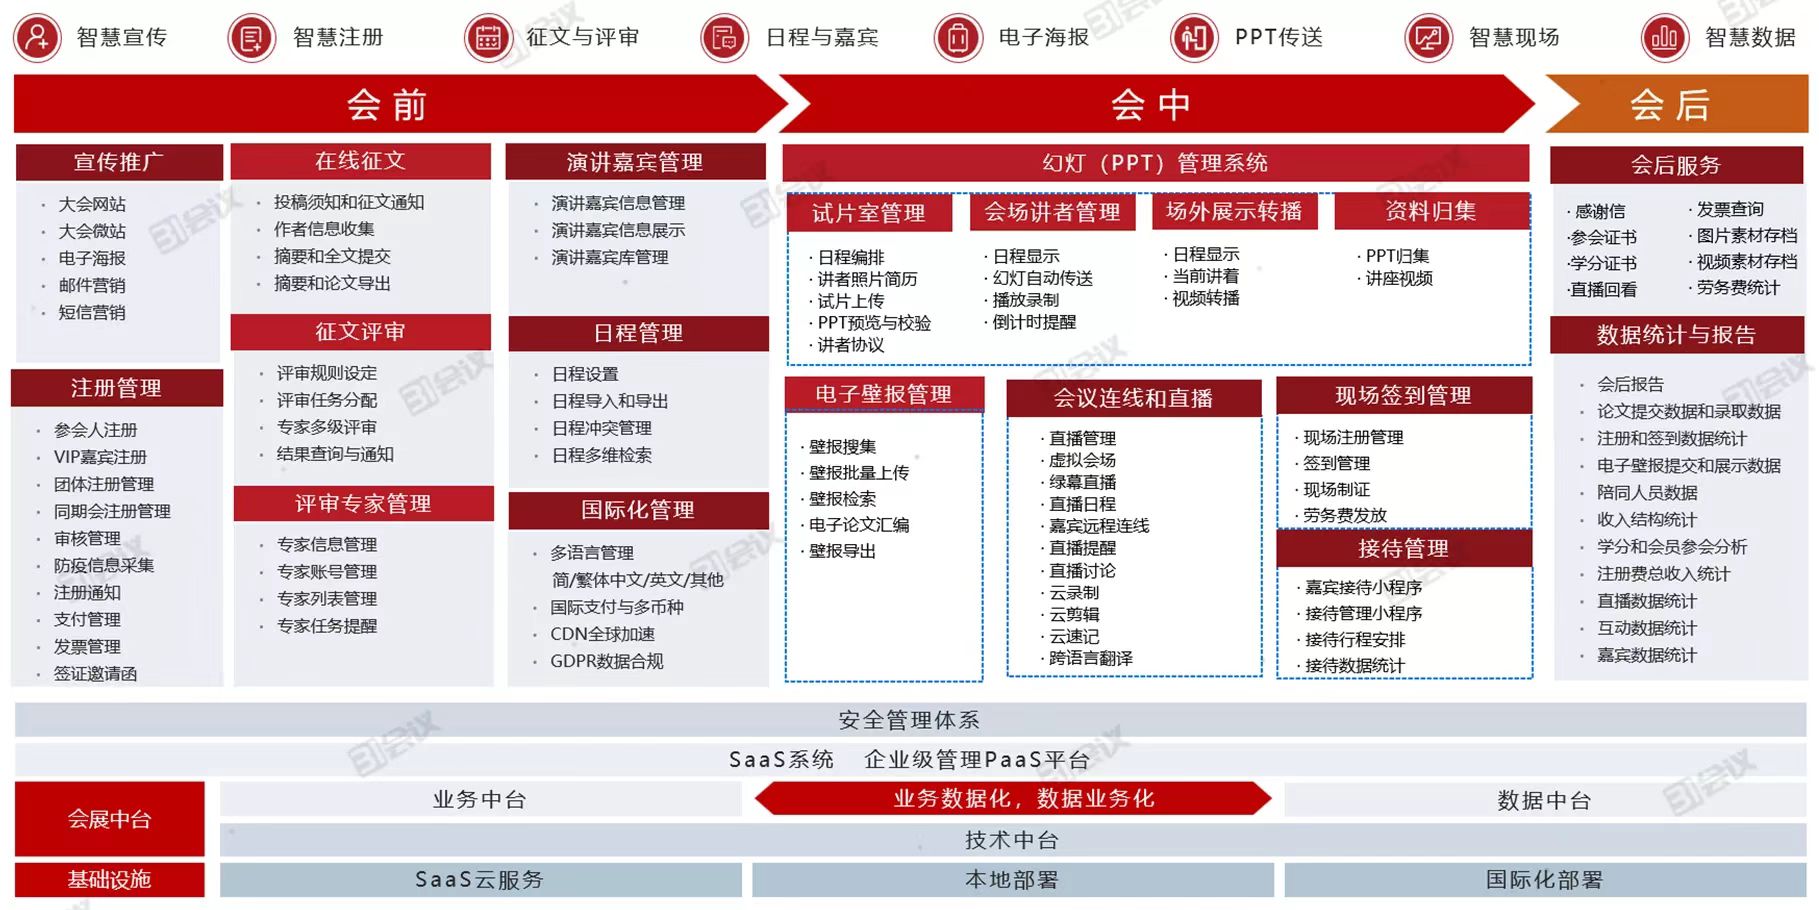Click the 智慧现场 chart screen icon
This screenshot has width=1819, height=910.
click(x=1428, y=38)
